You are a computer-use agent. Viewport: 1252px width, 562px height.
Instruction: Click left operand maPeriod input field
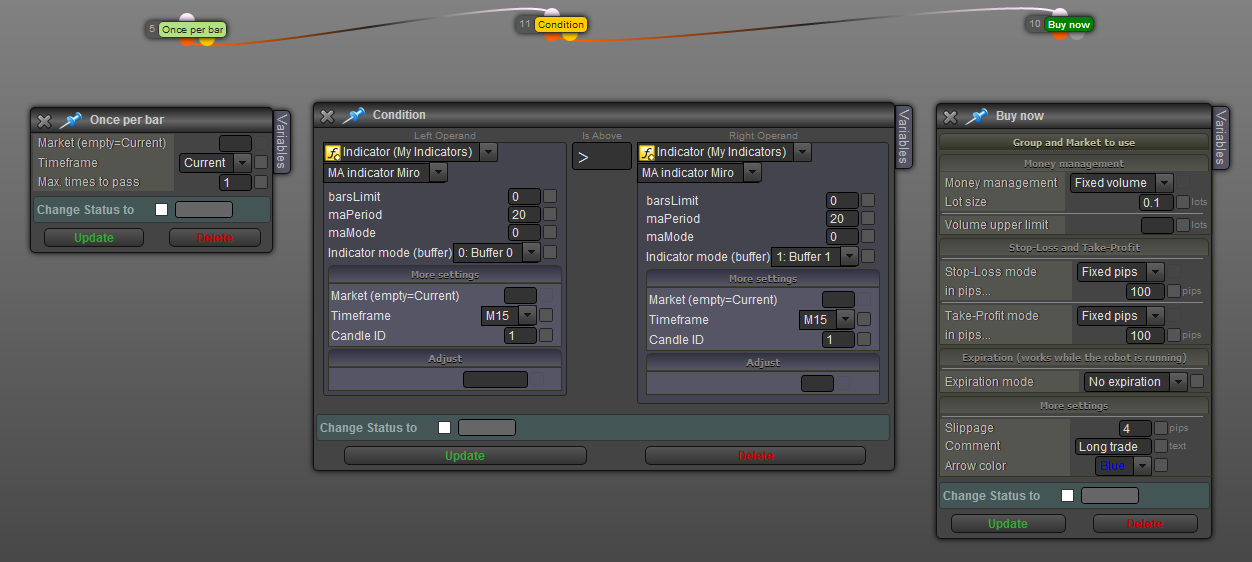point(524,214)
